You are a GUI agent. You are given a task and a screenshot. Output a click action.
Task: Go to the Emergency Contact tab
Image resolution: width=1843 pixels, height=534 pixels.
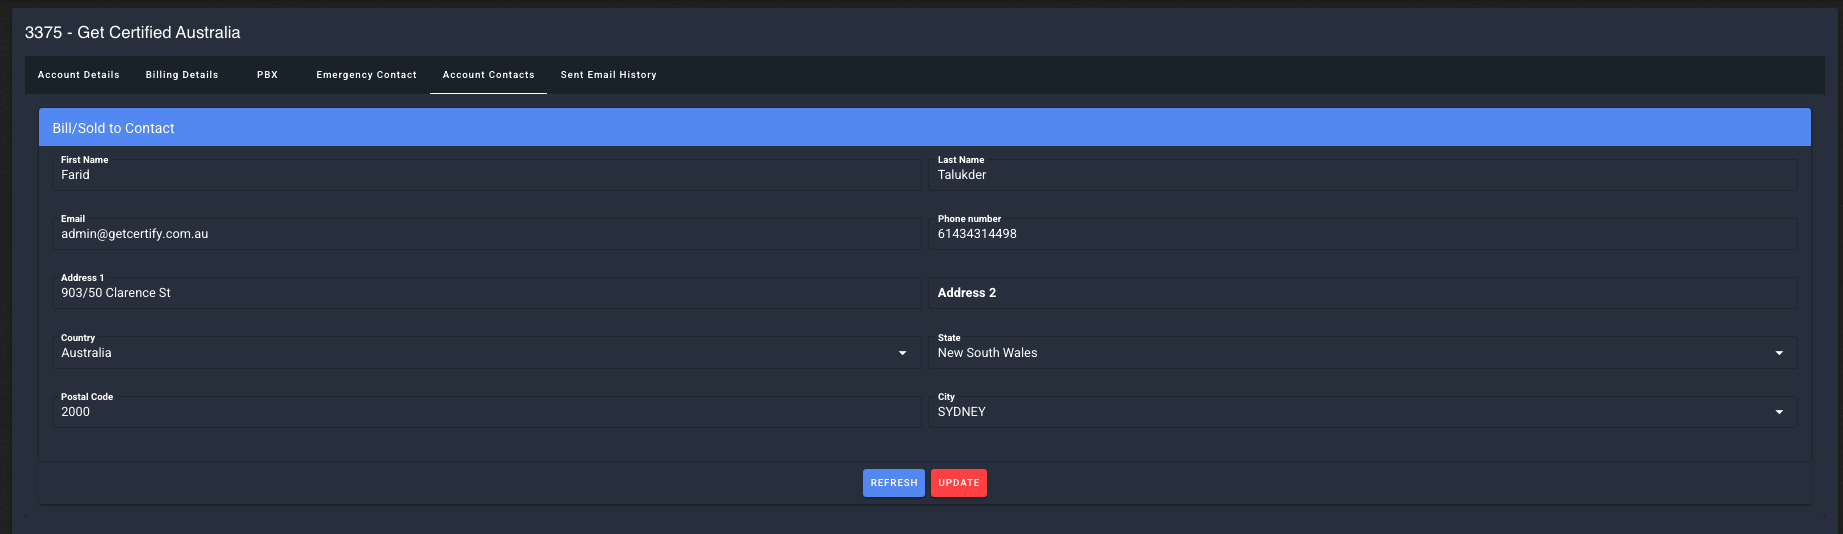click(x=366, y=75)
